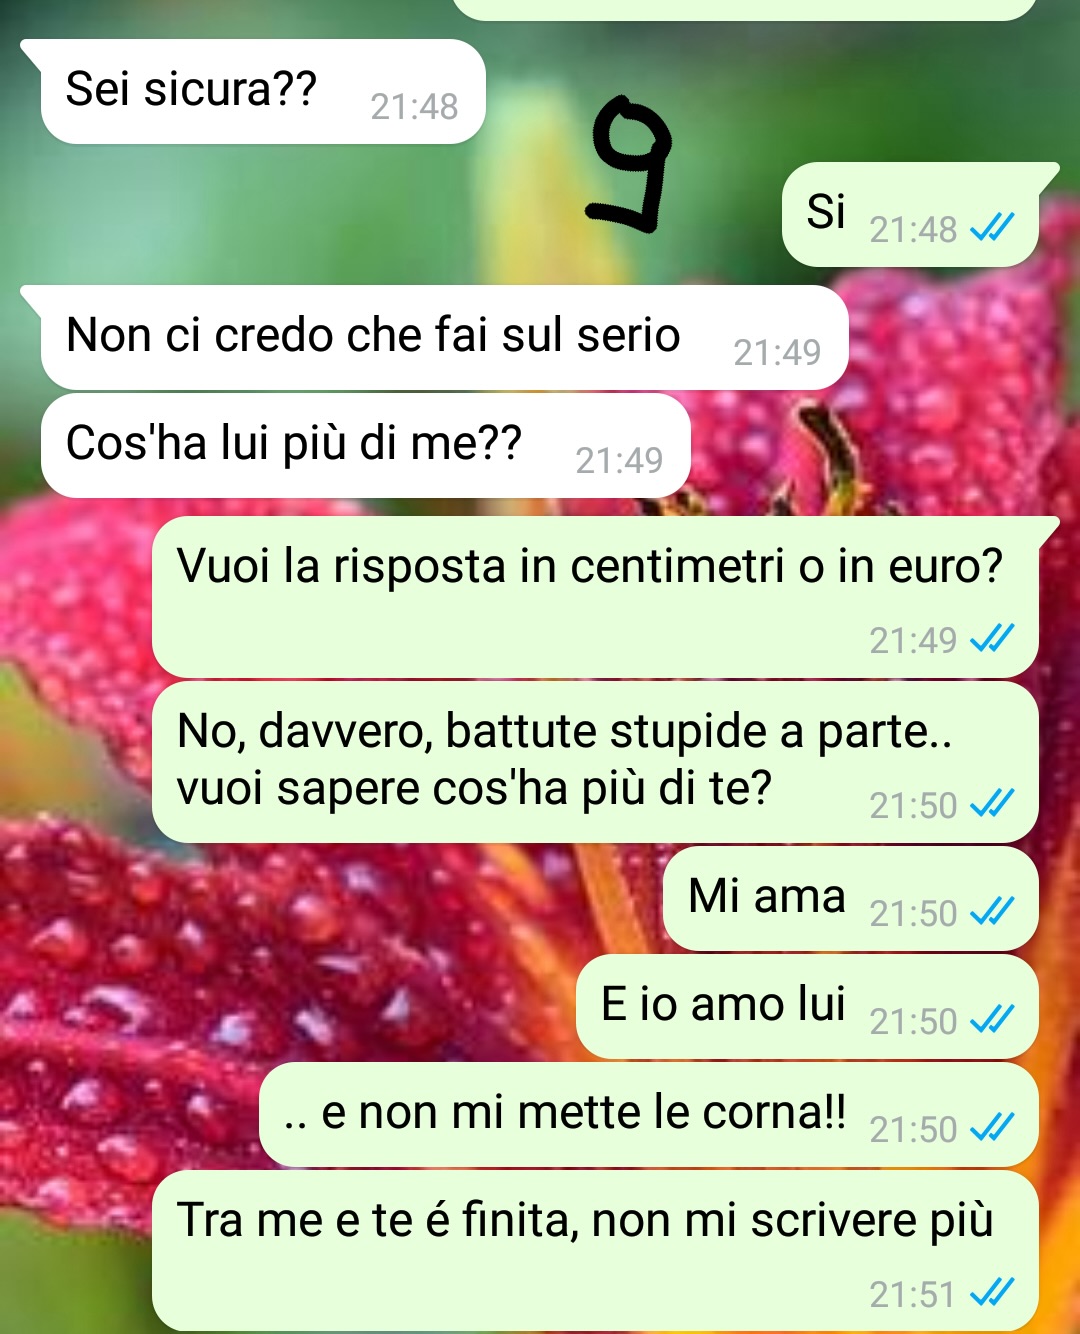The height and width of the screenshot is (1334, 1080).
Task: Select ".. e non mi mette le corna!!" message
Action: point(649,1114)
